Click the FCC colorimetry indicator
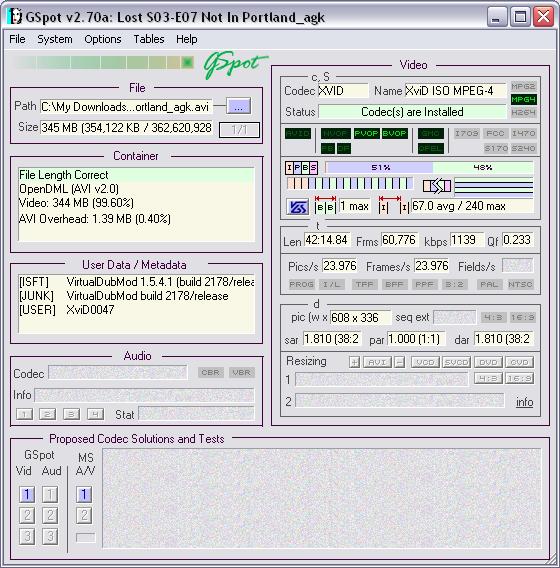The width and height of the screenshot is (560, 568). pos(495,134)
